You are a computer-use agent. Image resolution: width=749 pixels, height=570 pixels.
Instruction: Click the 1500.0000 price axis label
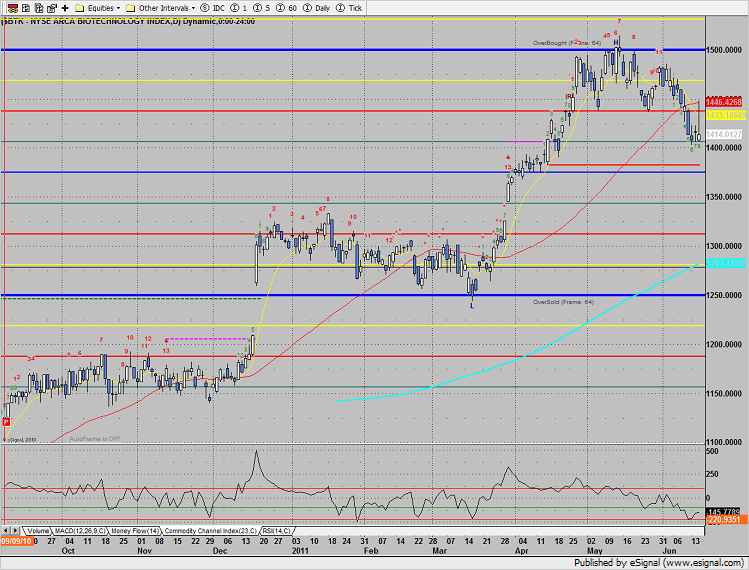724,50
